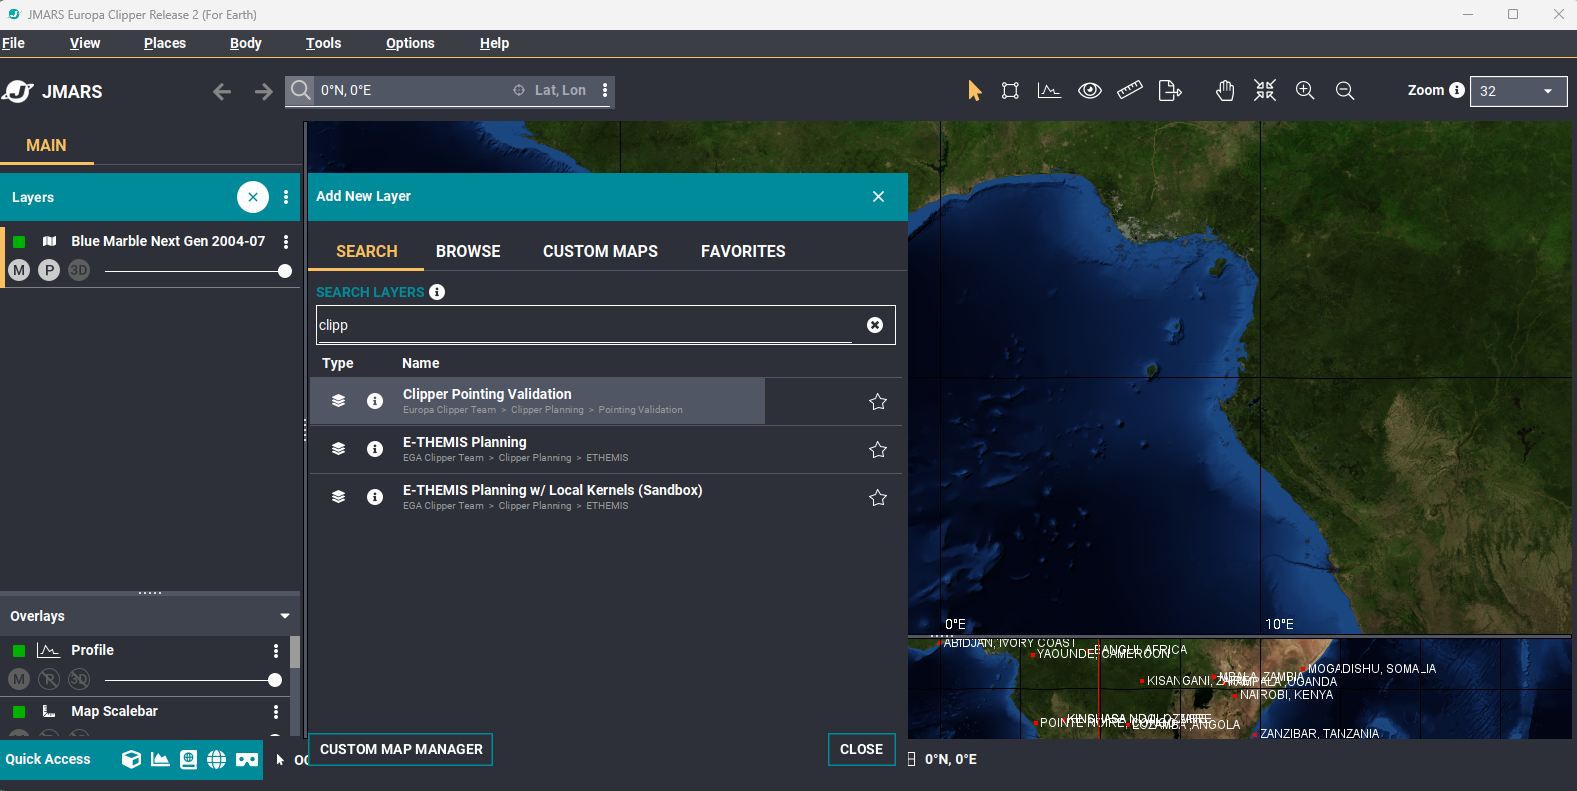The width and height of the screenshot is (1577, 791).
Task: Show info for Clipper Pointing Validation
Action: point(375,401)
